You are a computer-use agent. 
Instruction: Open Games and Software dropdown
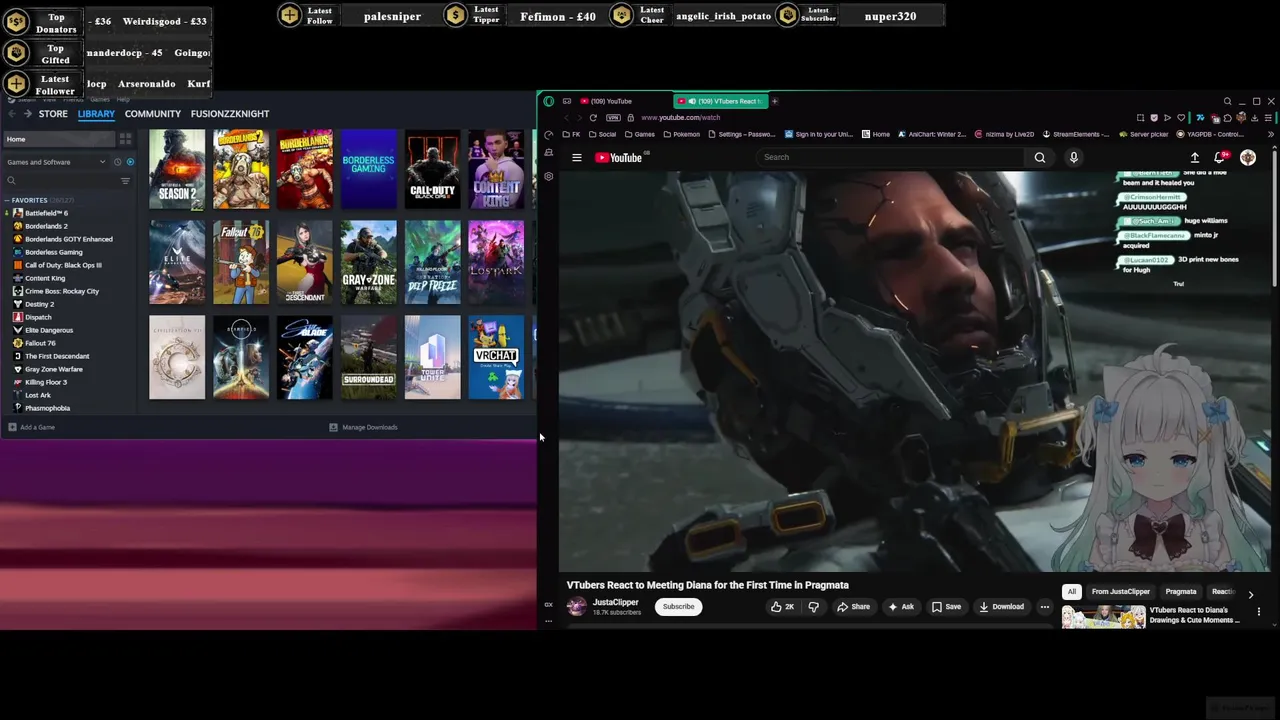point(56,162)
